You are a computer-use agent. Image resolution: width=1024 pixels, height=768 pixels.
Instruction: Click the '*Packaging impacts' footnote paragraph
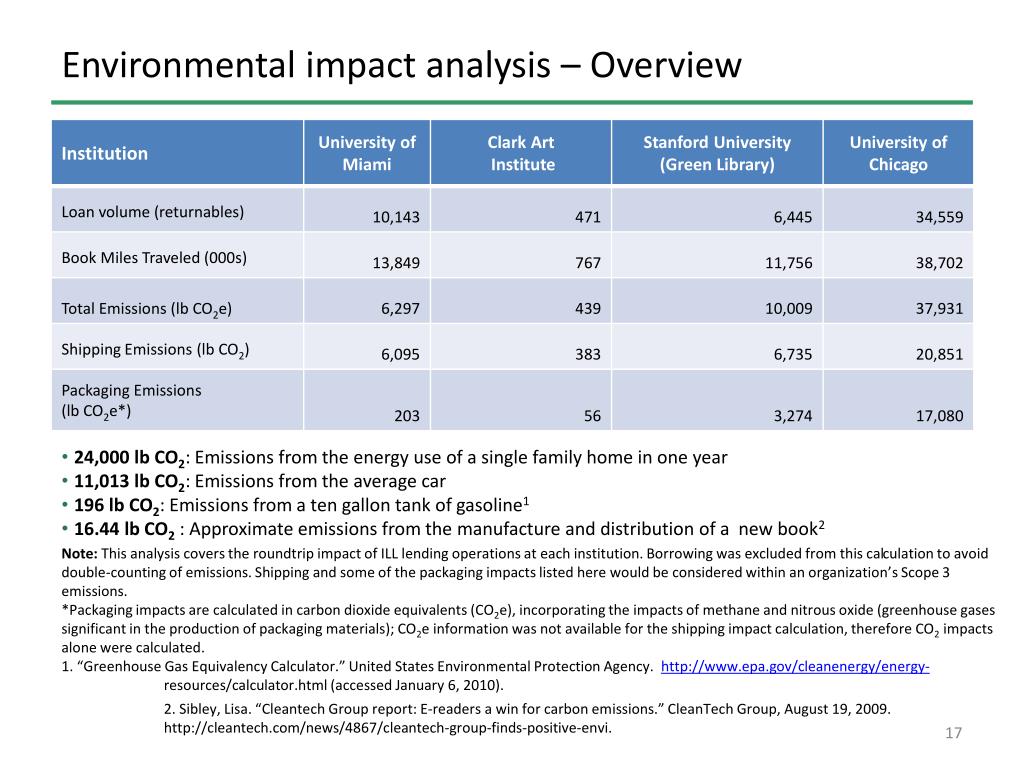point(528,629)
